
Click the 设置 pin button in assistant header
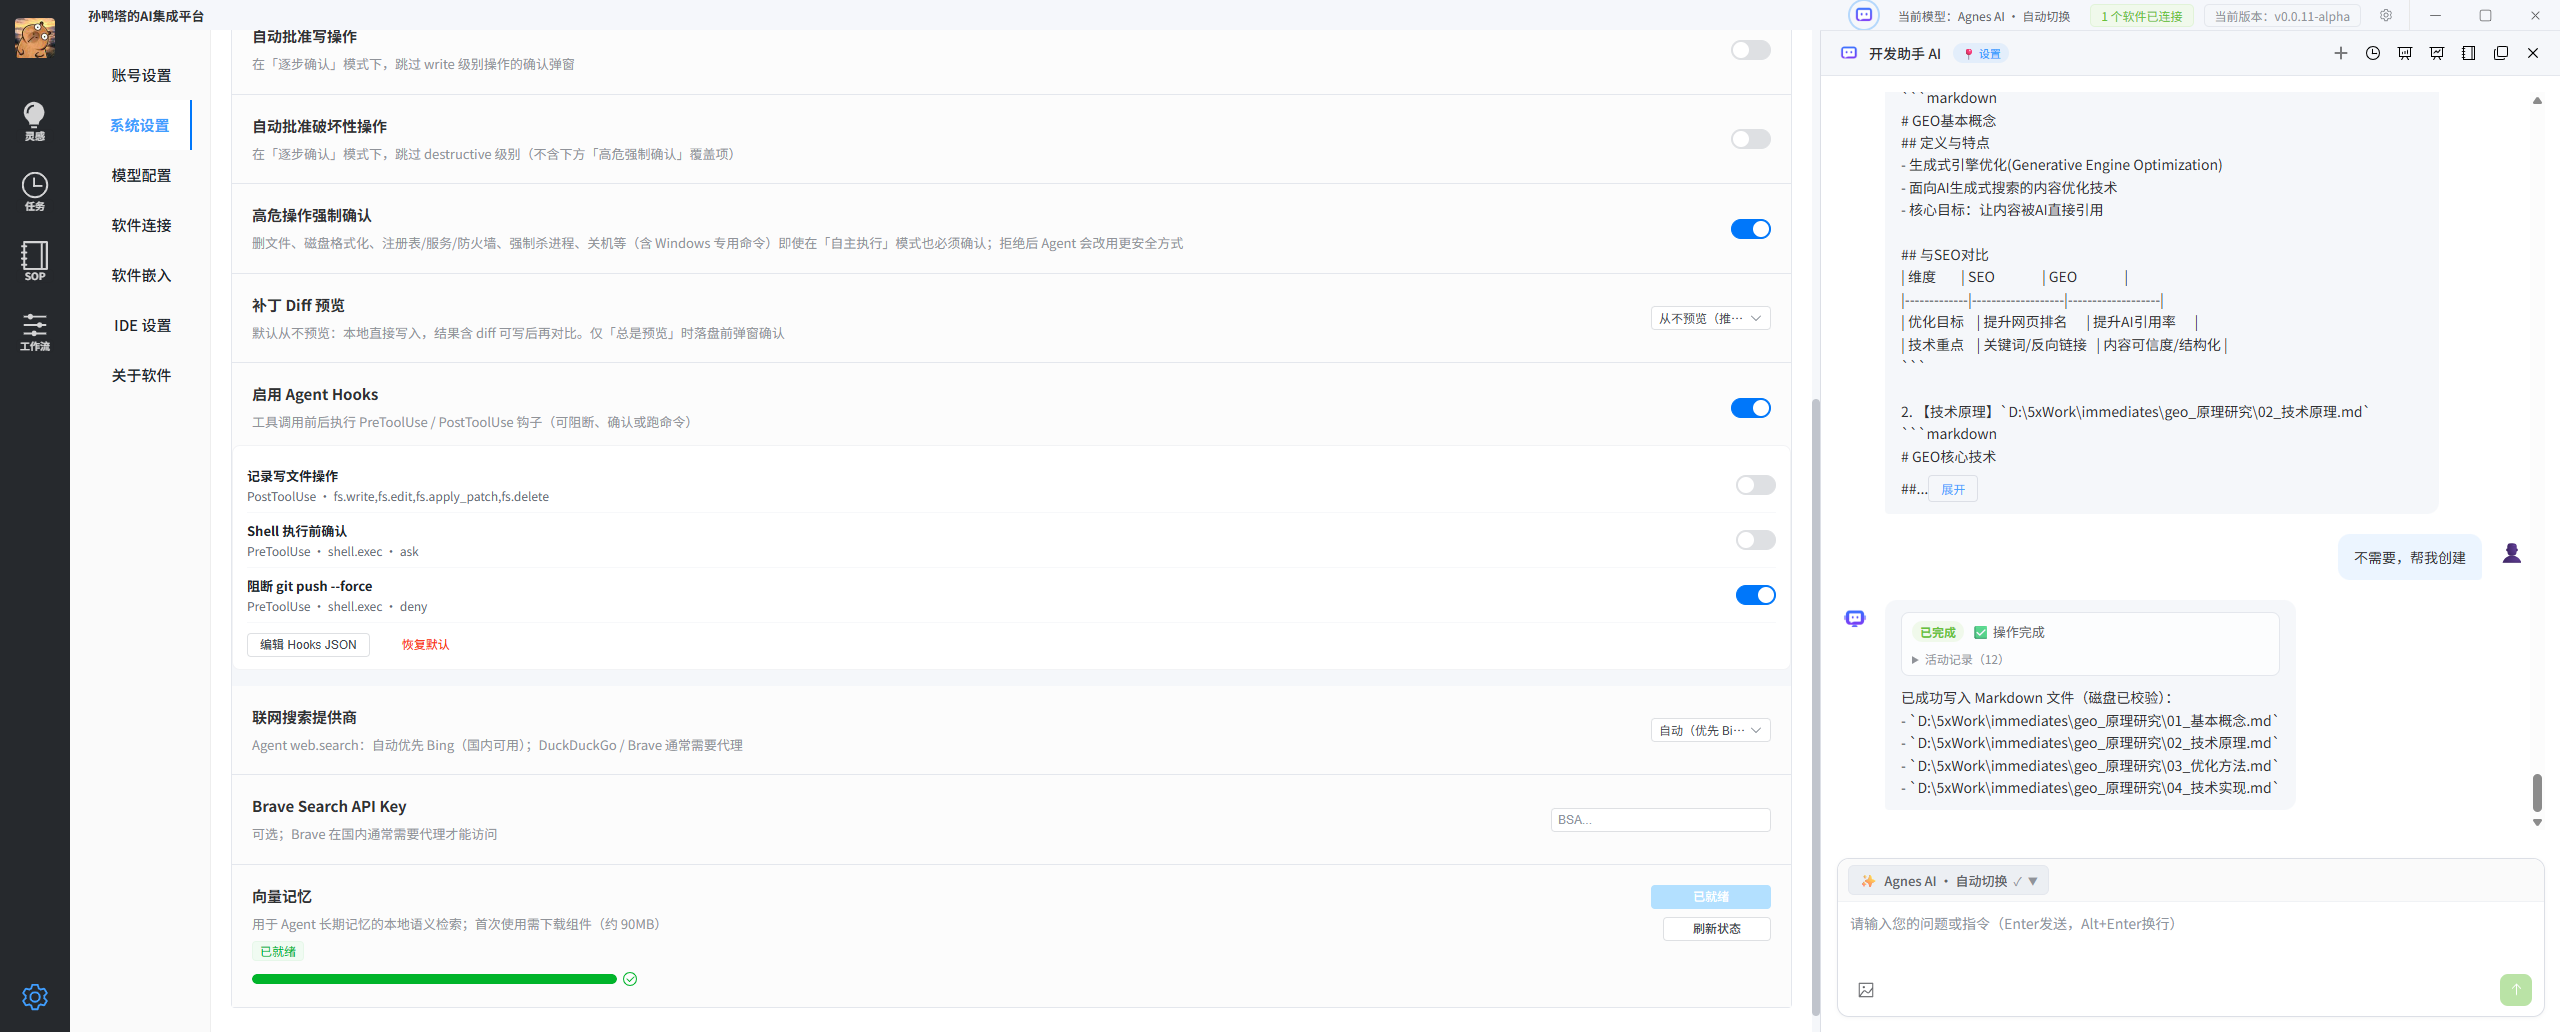[1982, 54]
